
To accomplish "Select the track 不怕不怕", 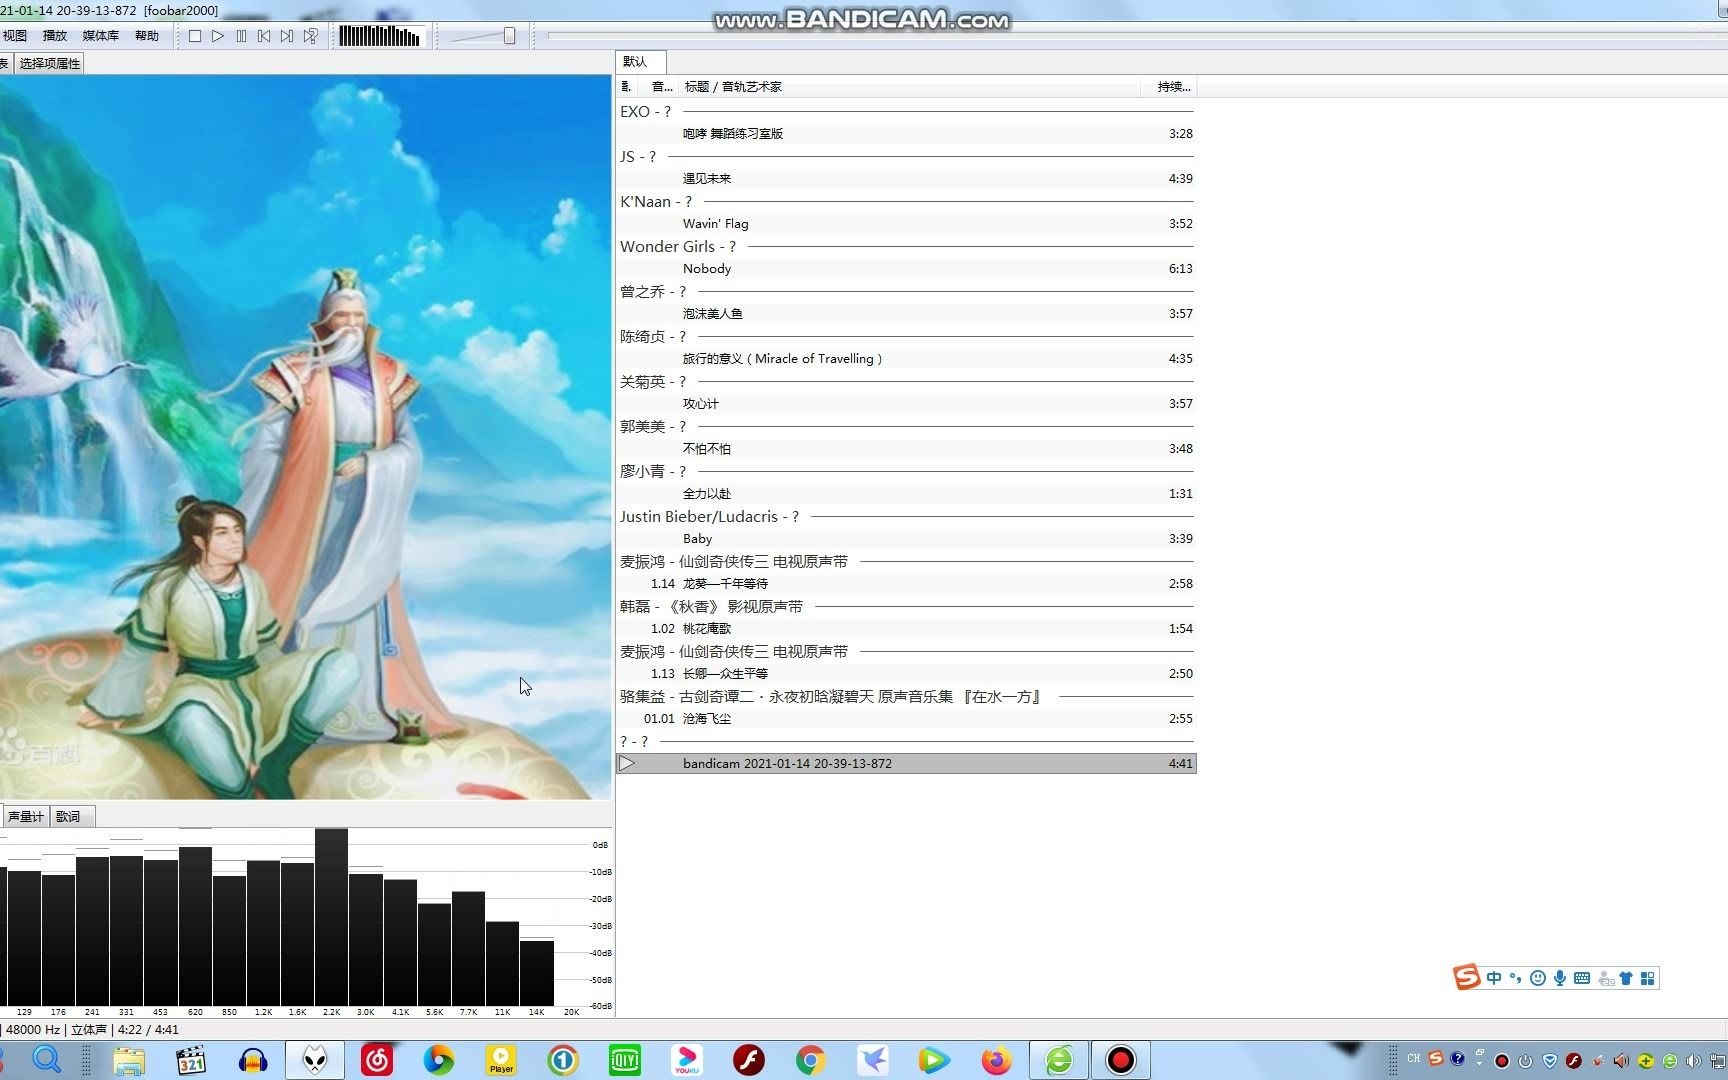I will [906, 449].
